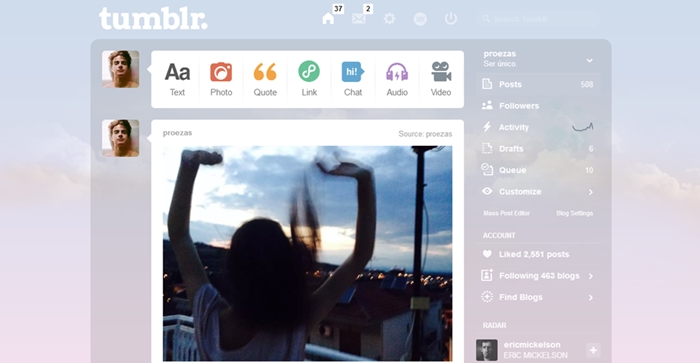Screen dimensions: 700x363
Task: Click the Drafts document icon
Action: pos(487,148)
